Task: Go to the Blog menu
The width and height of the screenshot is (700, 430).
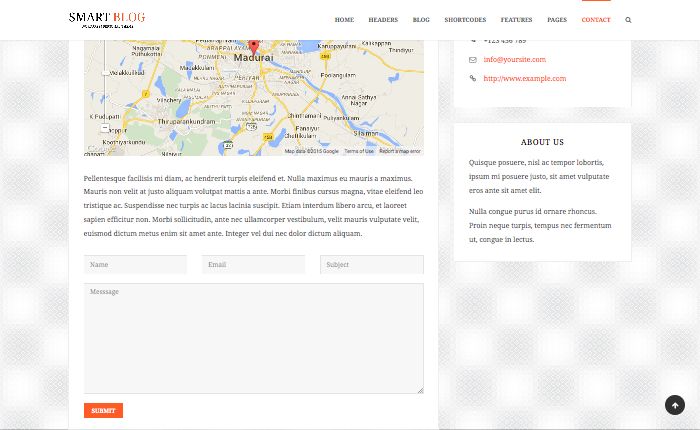Action: tap(421, 20)
